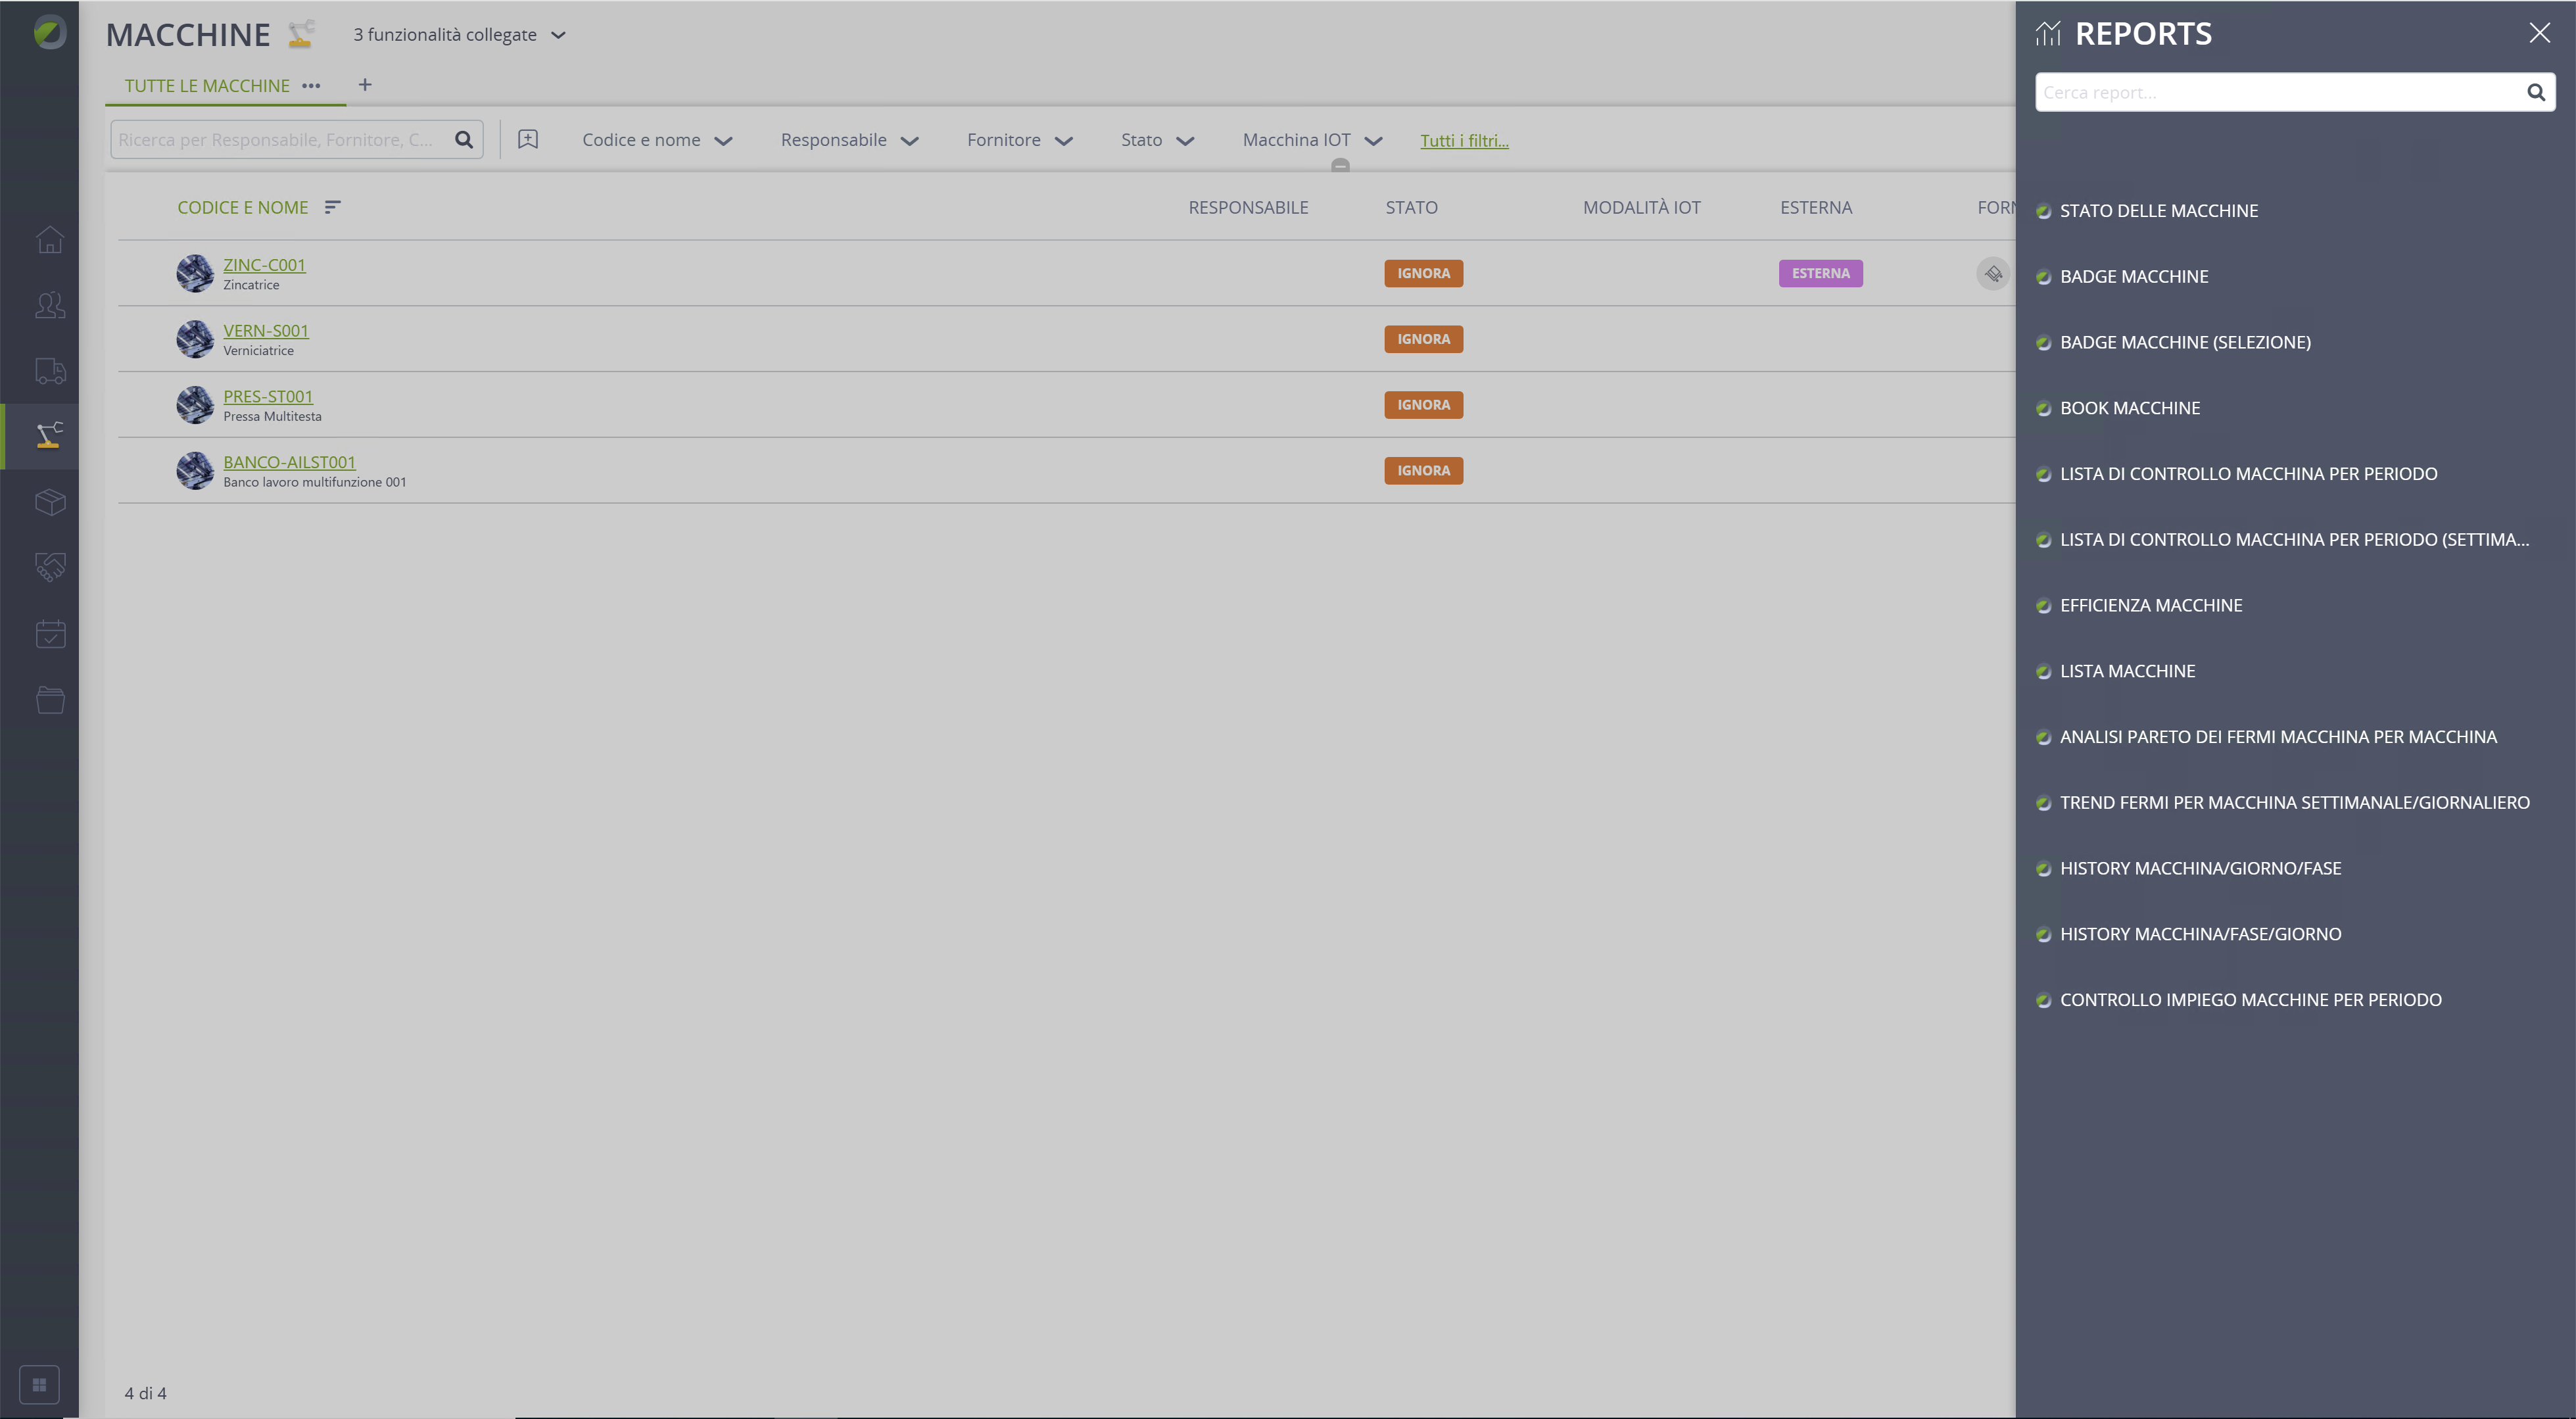
Task: Open the box package sidebar icon
Action: click(50, 502)
